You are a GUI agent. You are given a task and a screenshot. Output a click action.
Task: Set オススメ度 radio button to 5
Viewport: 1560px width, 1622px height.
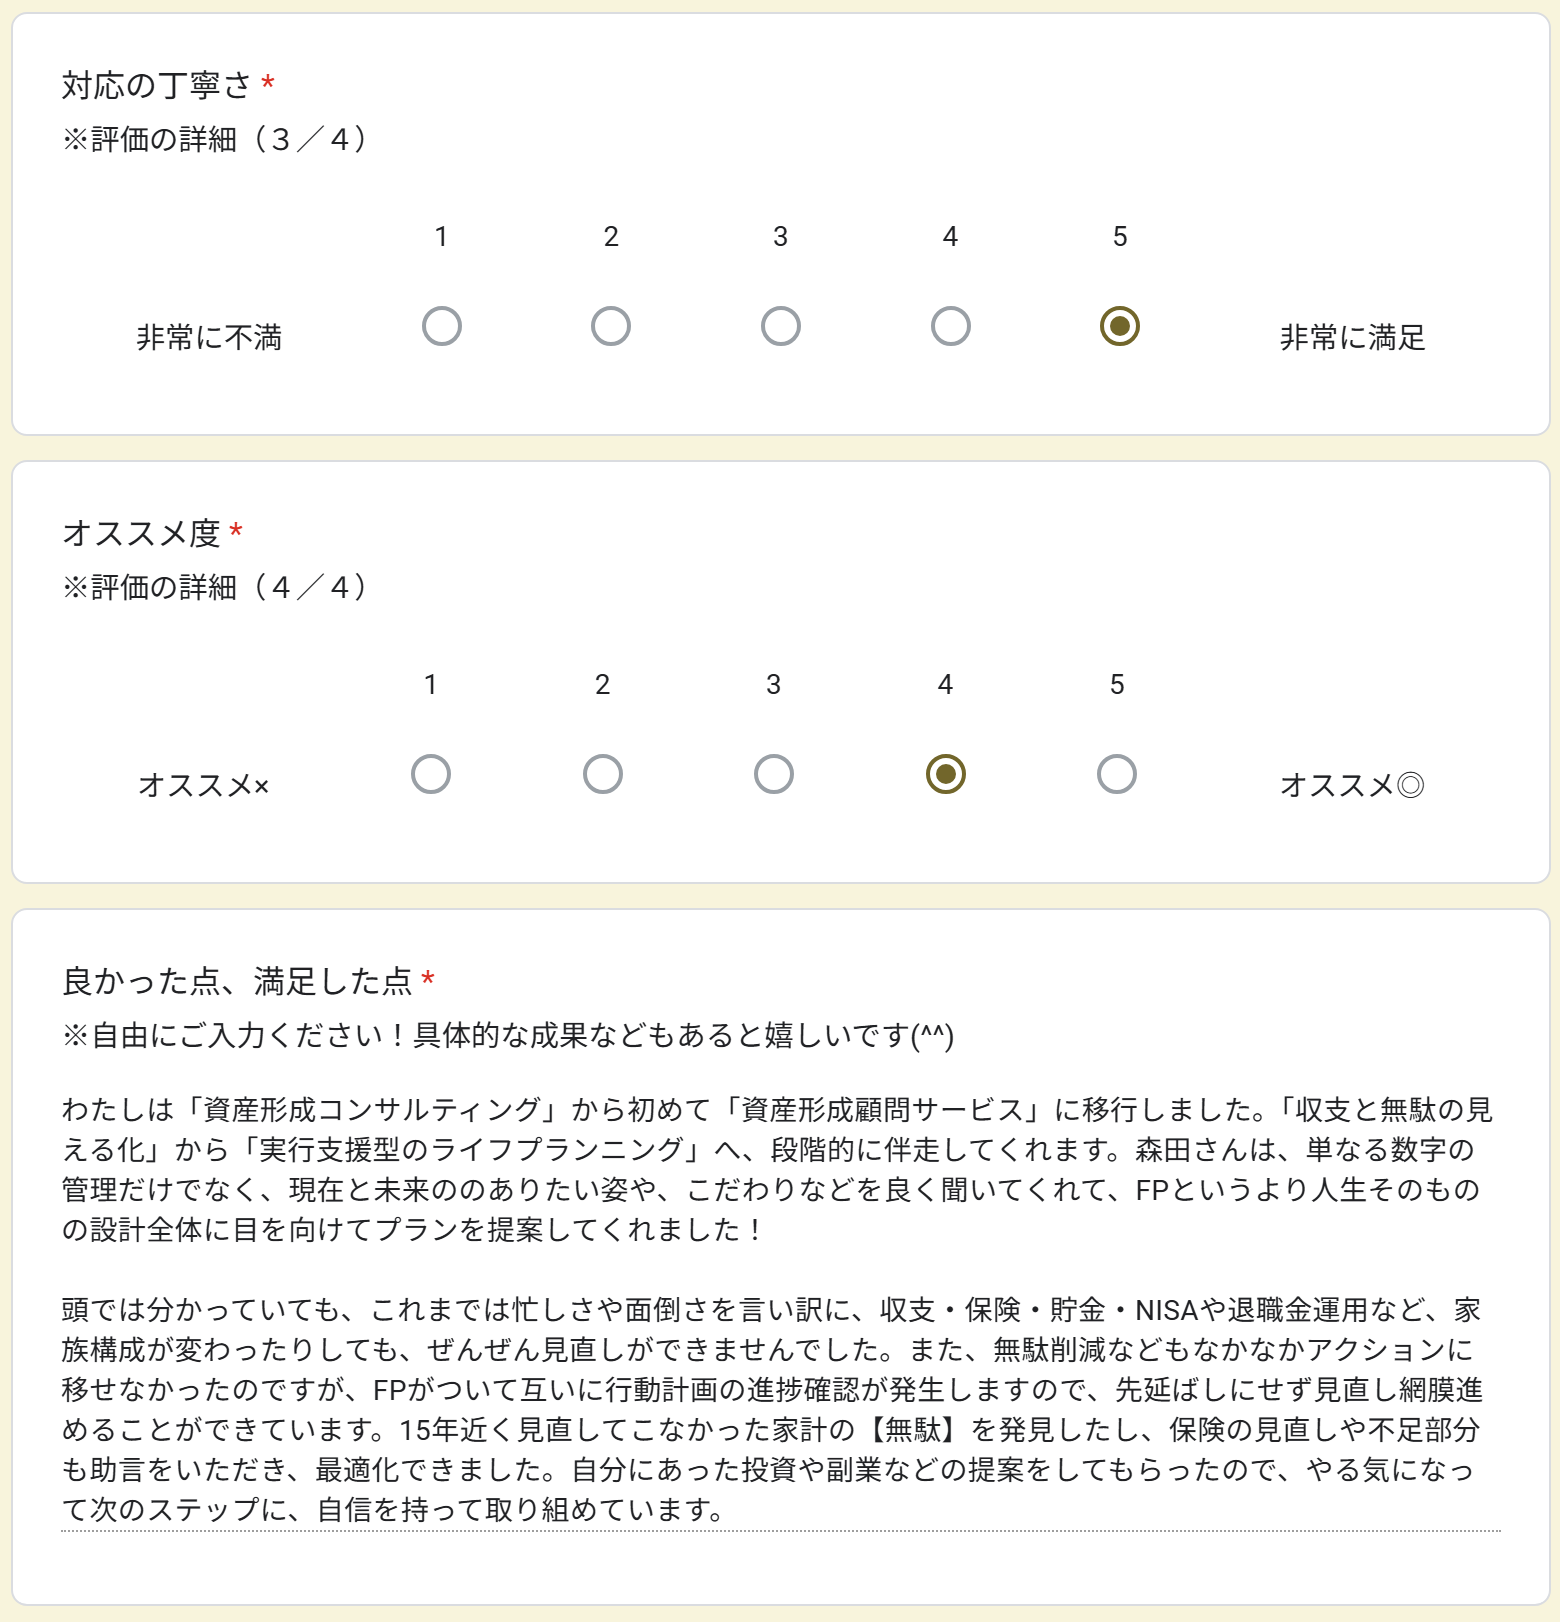(1117, 774)
